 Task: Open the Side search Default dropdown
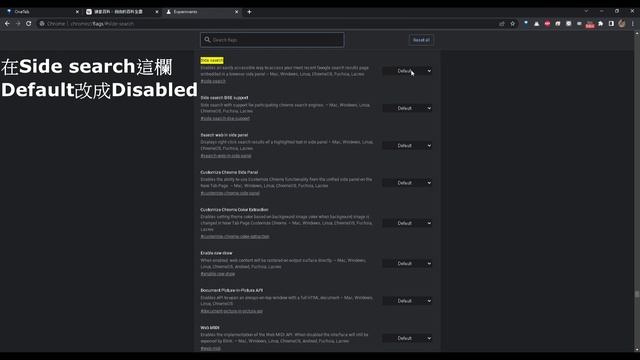click(x=407, y=71)
